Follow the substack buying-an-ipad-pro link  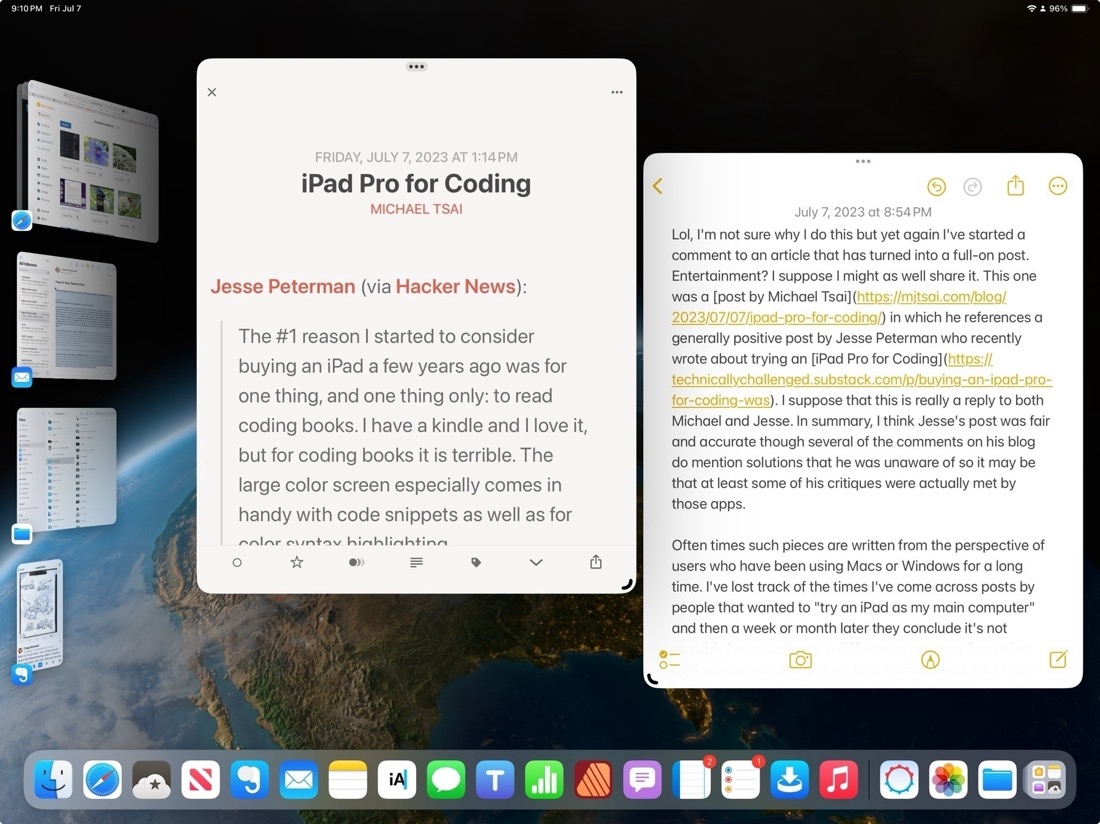click(860, 379)
